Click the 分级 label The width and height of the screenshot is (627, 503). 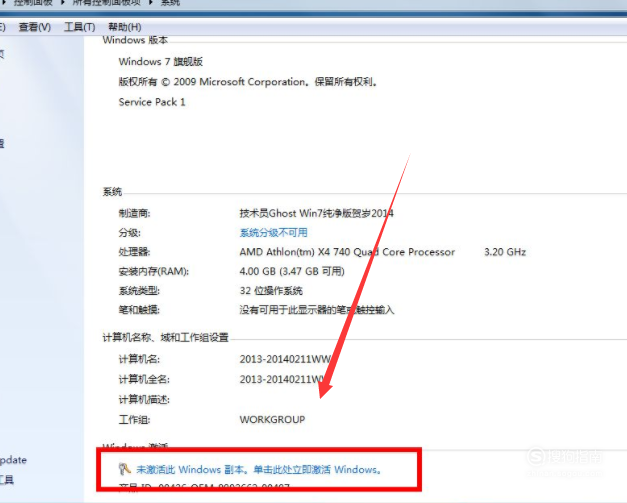(x=130, y=233)
